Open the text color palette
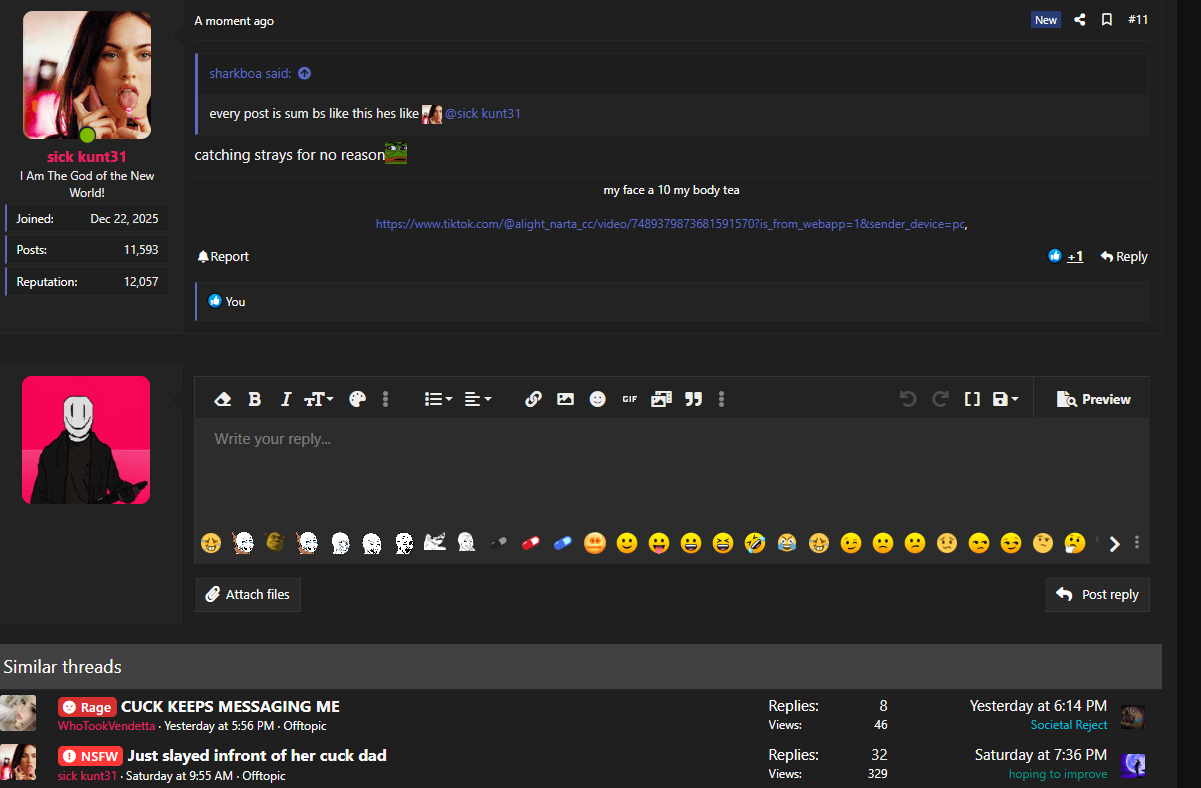 [x=357, y=399]
